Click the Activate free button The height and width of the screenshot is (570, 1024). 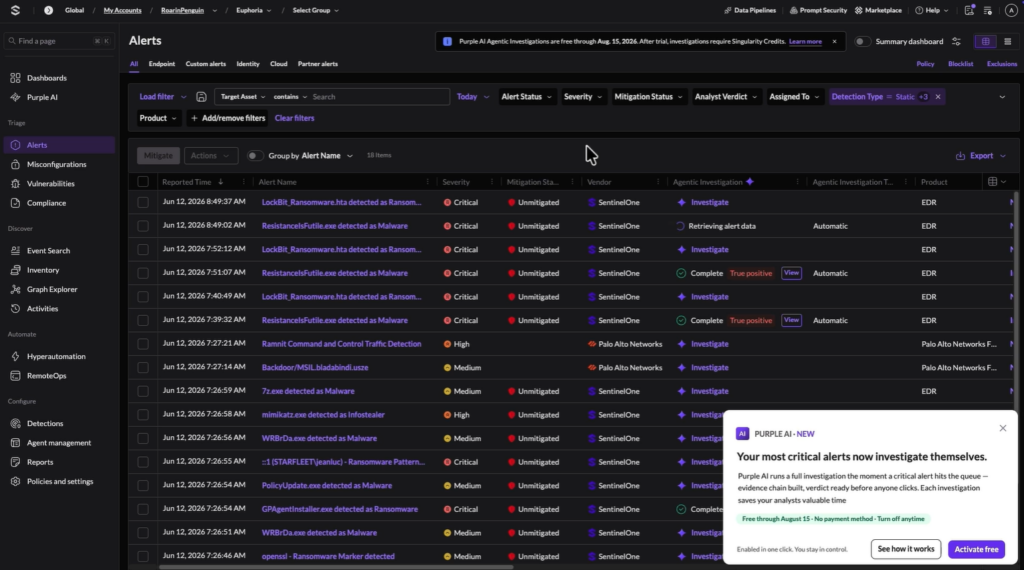coord(976,549)
